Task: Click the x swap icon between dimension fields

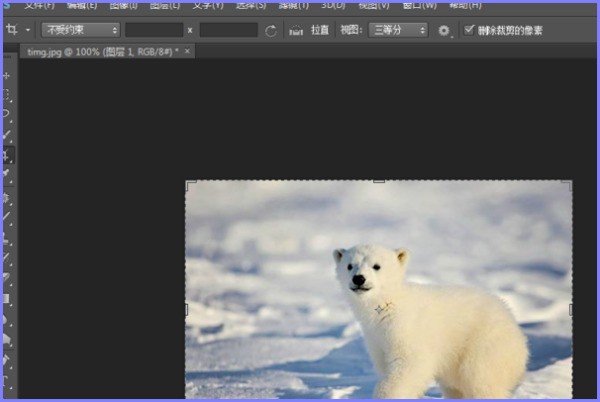Action: click(190, 31)
